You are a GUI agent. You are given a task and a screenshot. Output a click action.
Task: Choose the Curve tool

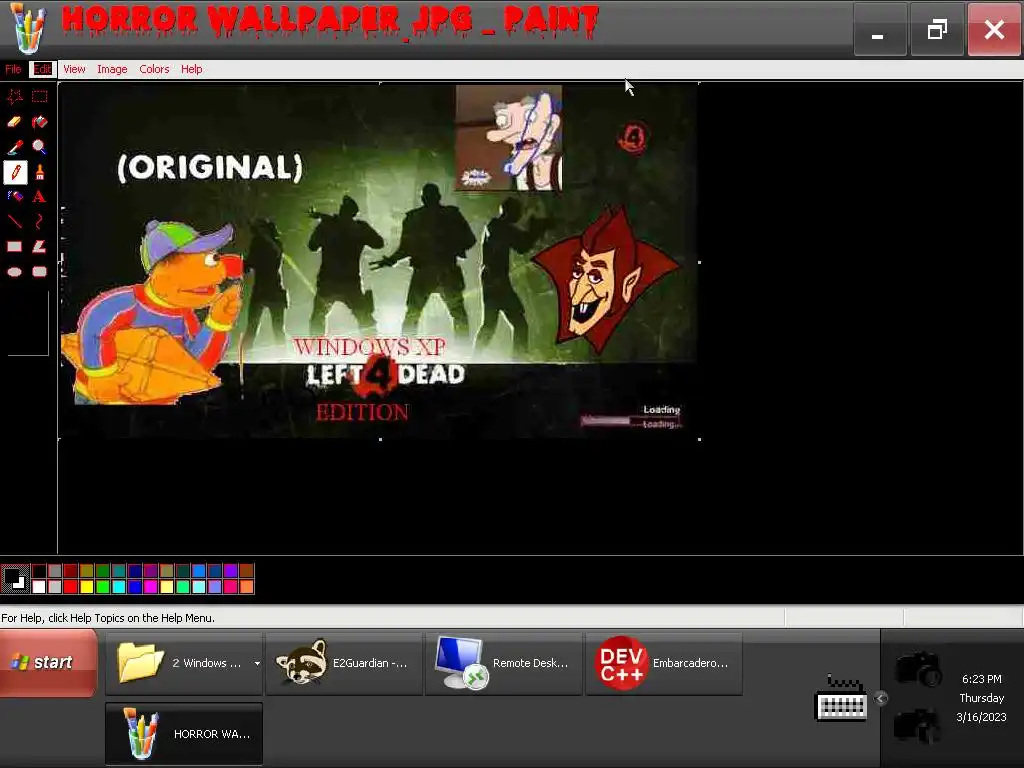40,221
